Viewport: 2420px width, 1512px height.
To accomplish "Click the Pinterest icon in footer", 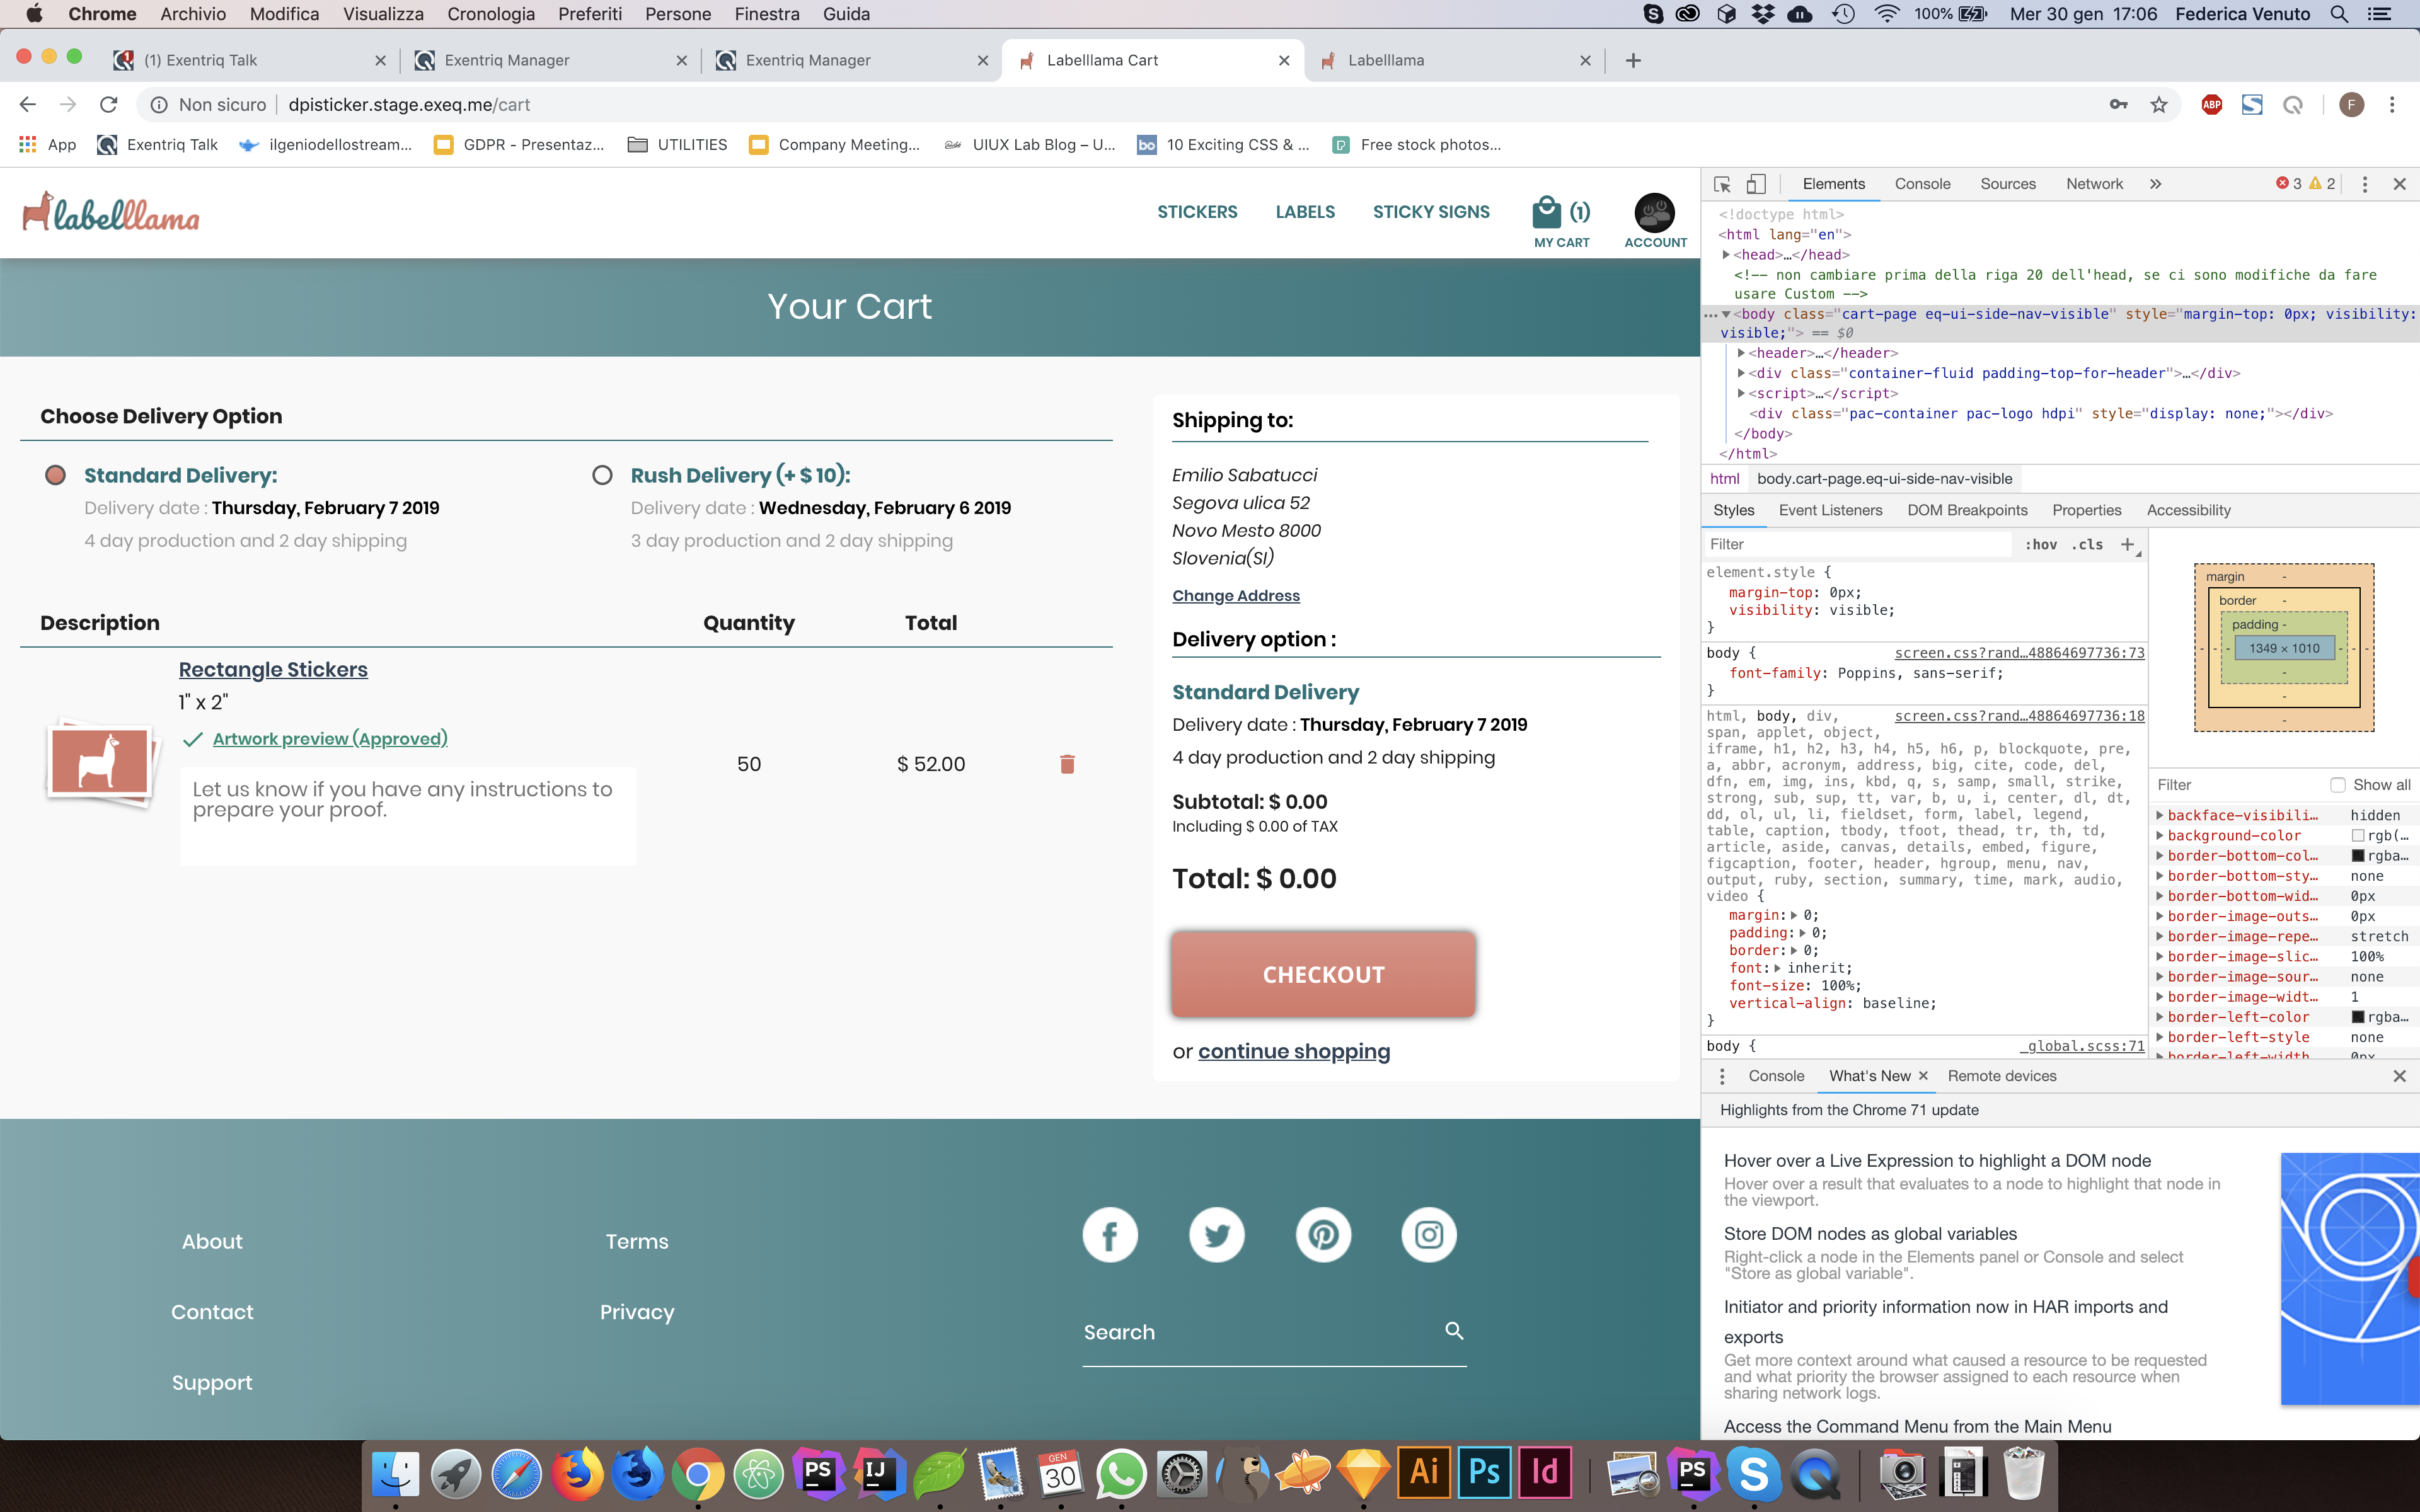I will (x=1323, y=1235).
